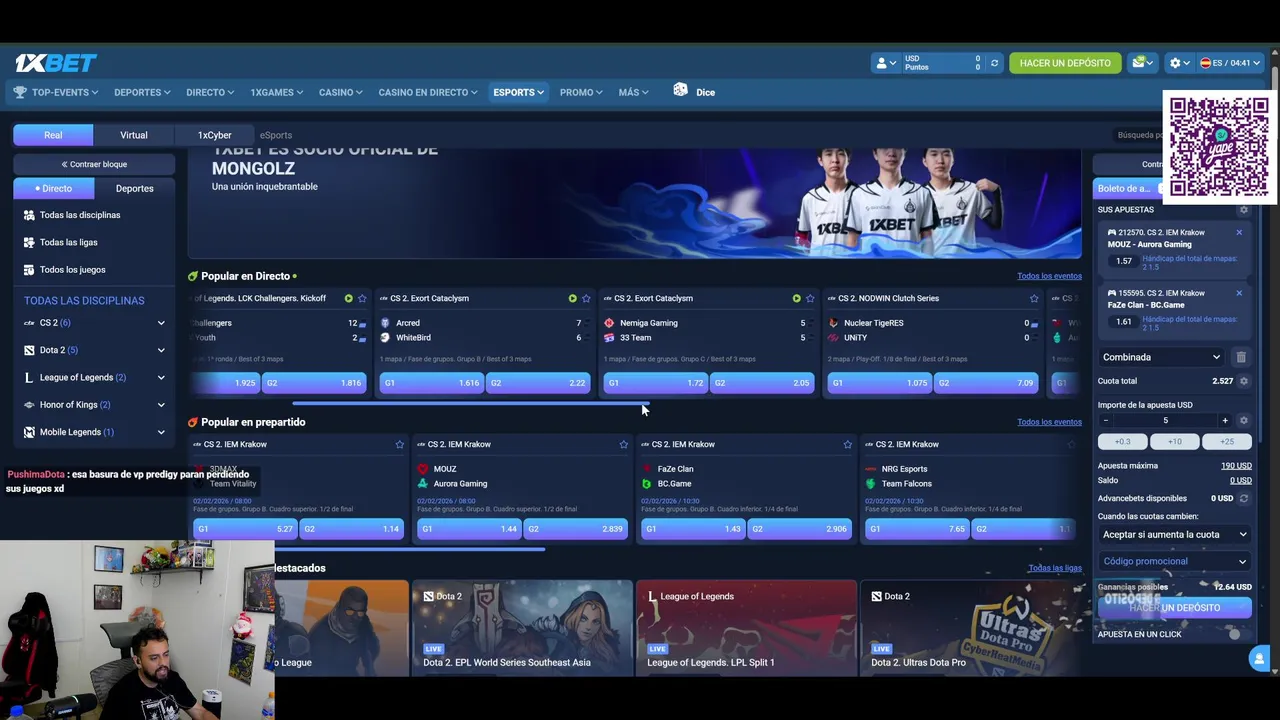Viewport: 1280px width, 720px height.
Task: Bet G1 1.43 on FaZe Clan
Action: (694, 528)
